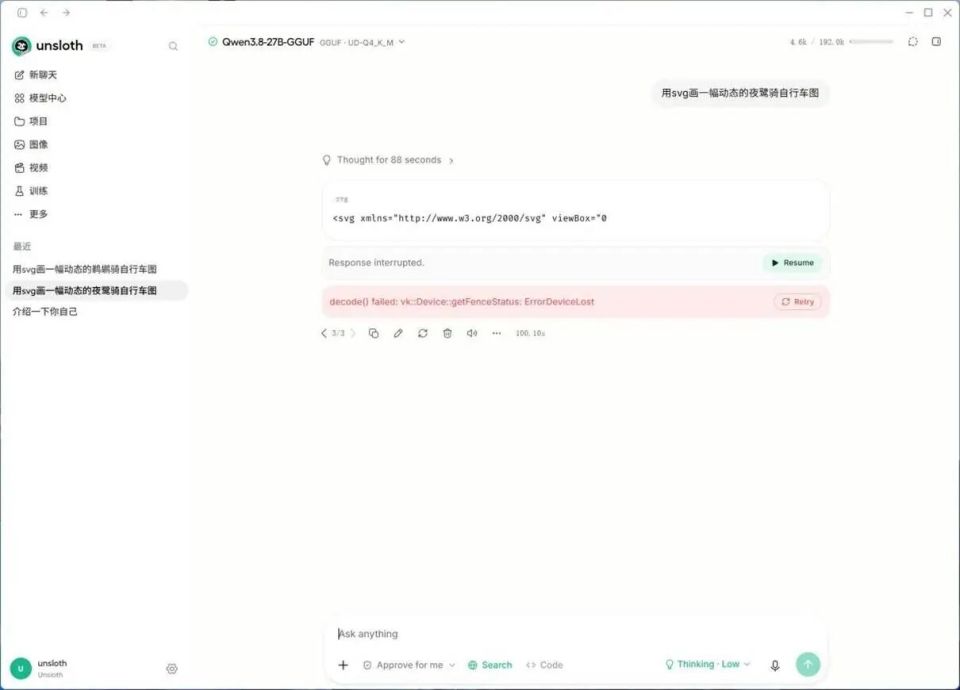This screenshot has height=690, width=960.
Task: Toggle the Search web option
Action: (490, 665)
